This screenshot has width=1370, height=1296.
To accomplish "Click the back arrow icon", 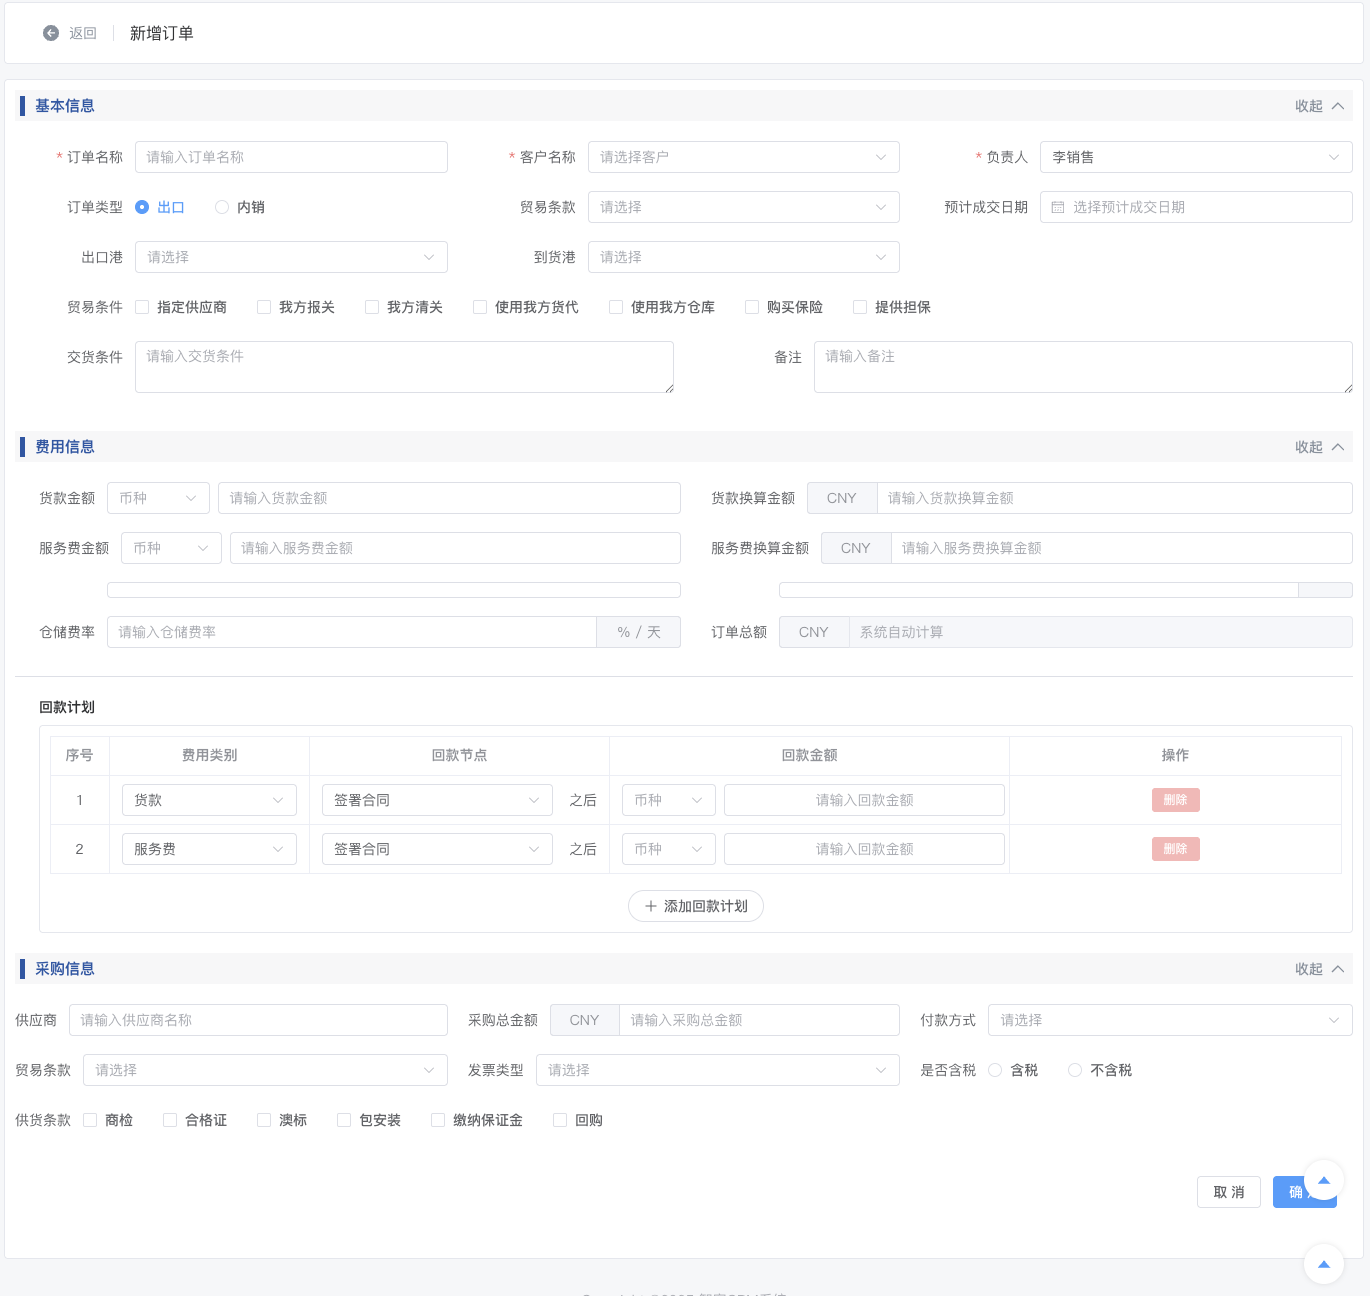I will coord(51,33).
